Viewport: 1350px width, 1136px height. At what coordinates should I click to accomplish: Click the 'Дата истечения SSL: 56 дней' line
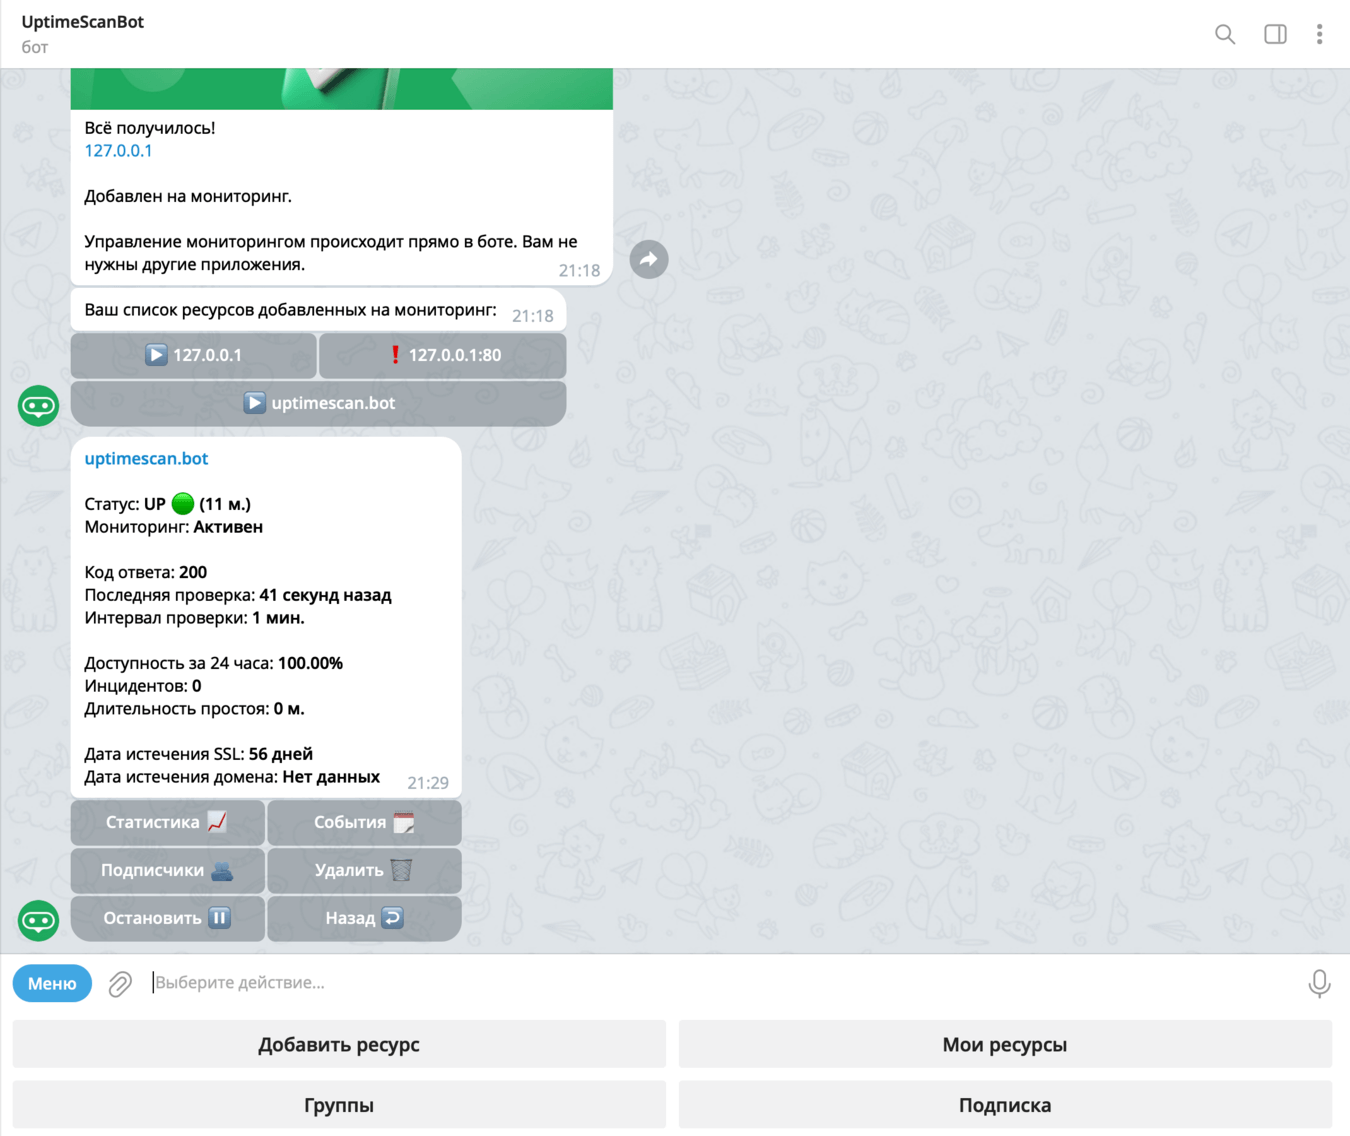(x=198, y=754)
